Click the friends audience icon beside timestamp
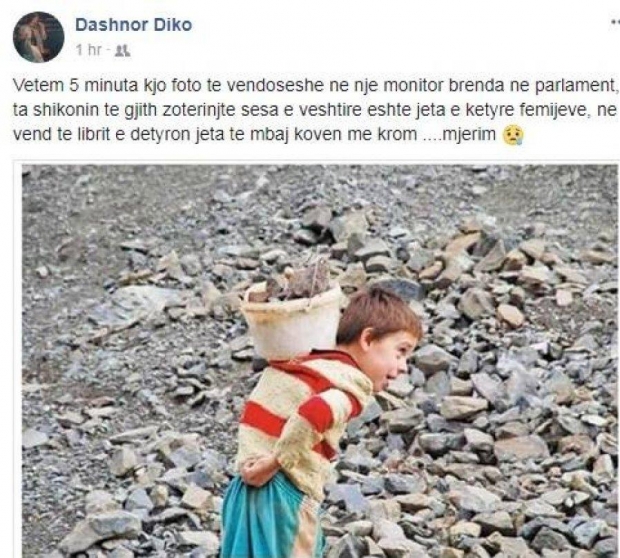The image size is (620, 558). point(122,51)
